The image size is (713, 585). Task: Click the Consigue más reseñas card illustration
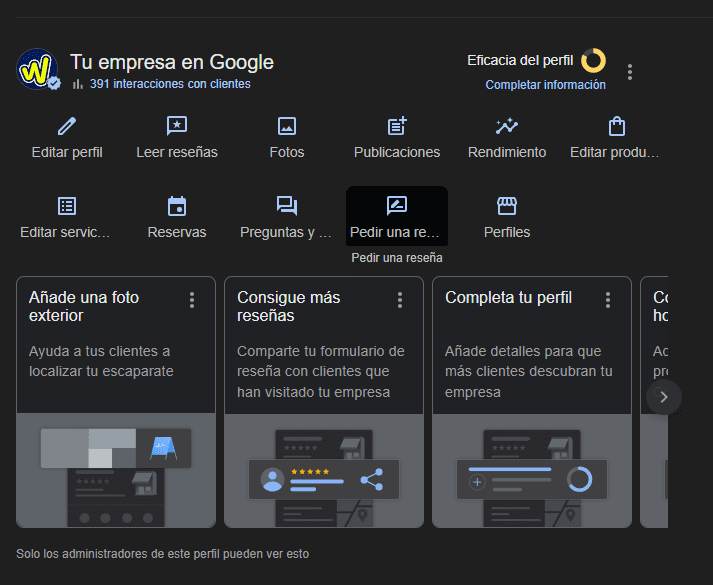coord(320,470)
